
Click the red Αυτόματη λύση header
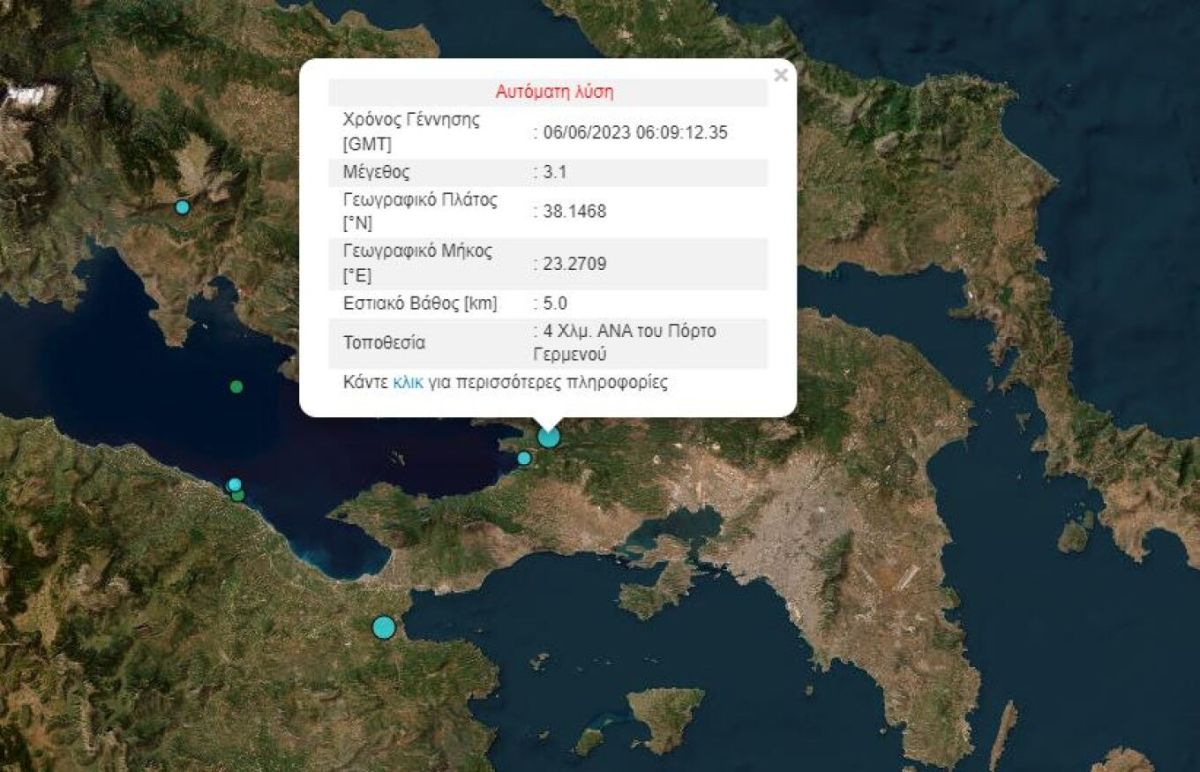click(554, 92)
